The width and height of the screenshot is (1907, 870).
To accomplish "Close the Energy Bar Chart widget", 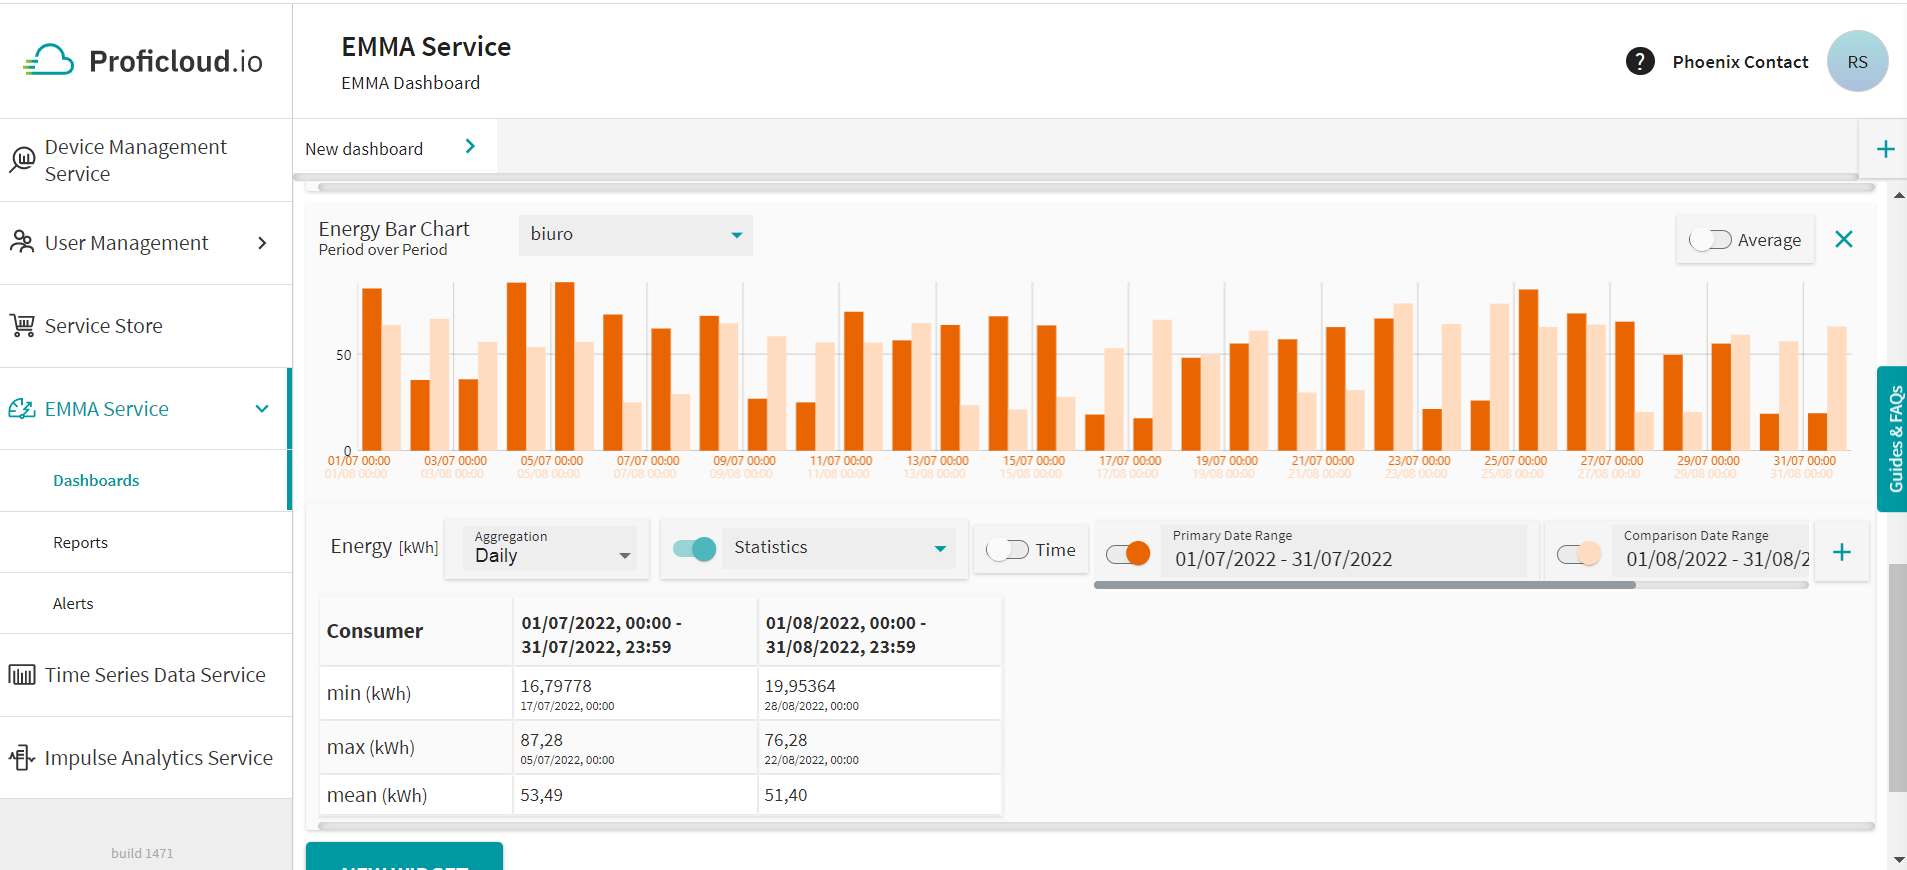I will pos(1844,239).
